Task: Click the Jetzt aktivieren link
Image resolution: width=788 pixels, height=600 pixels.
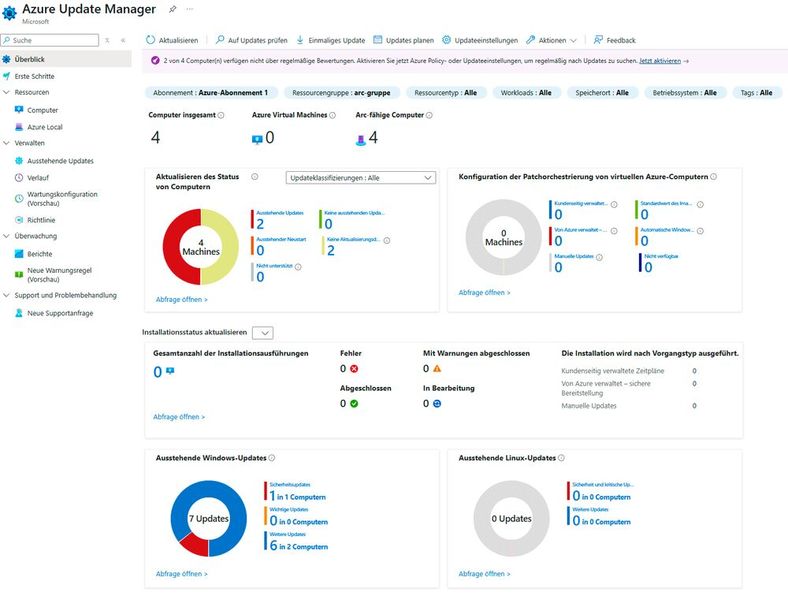Action: click(x=660, y=61)
